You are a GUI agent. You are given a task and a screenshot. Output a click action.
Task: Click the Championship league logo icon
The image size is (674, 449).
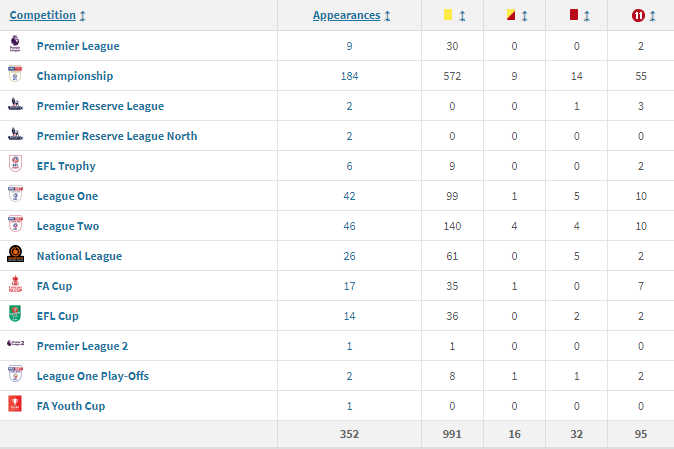click(15, 75)
